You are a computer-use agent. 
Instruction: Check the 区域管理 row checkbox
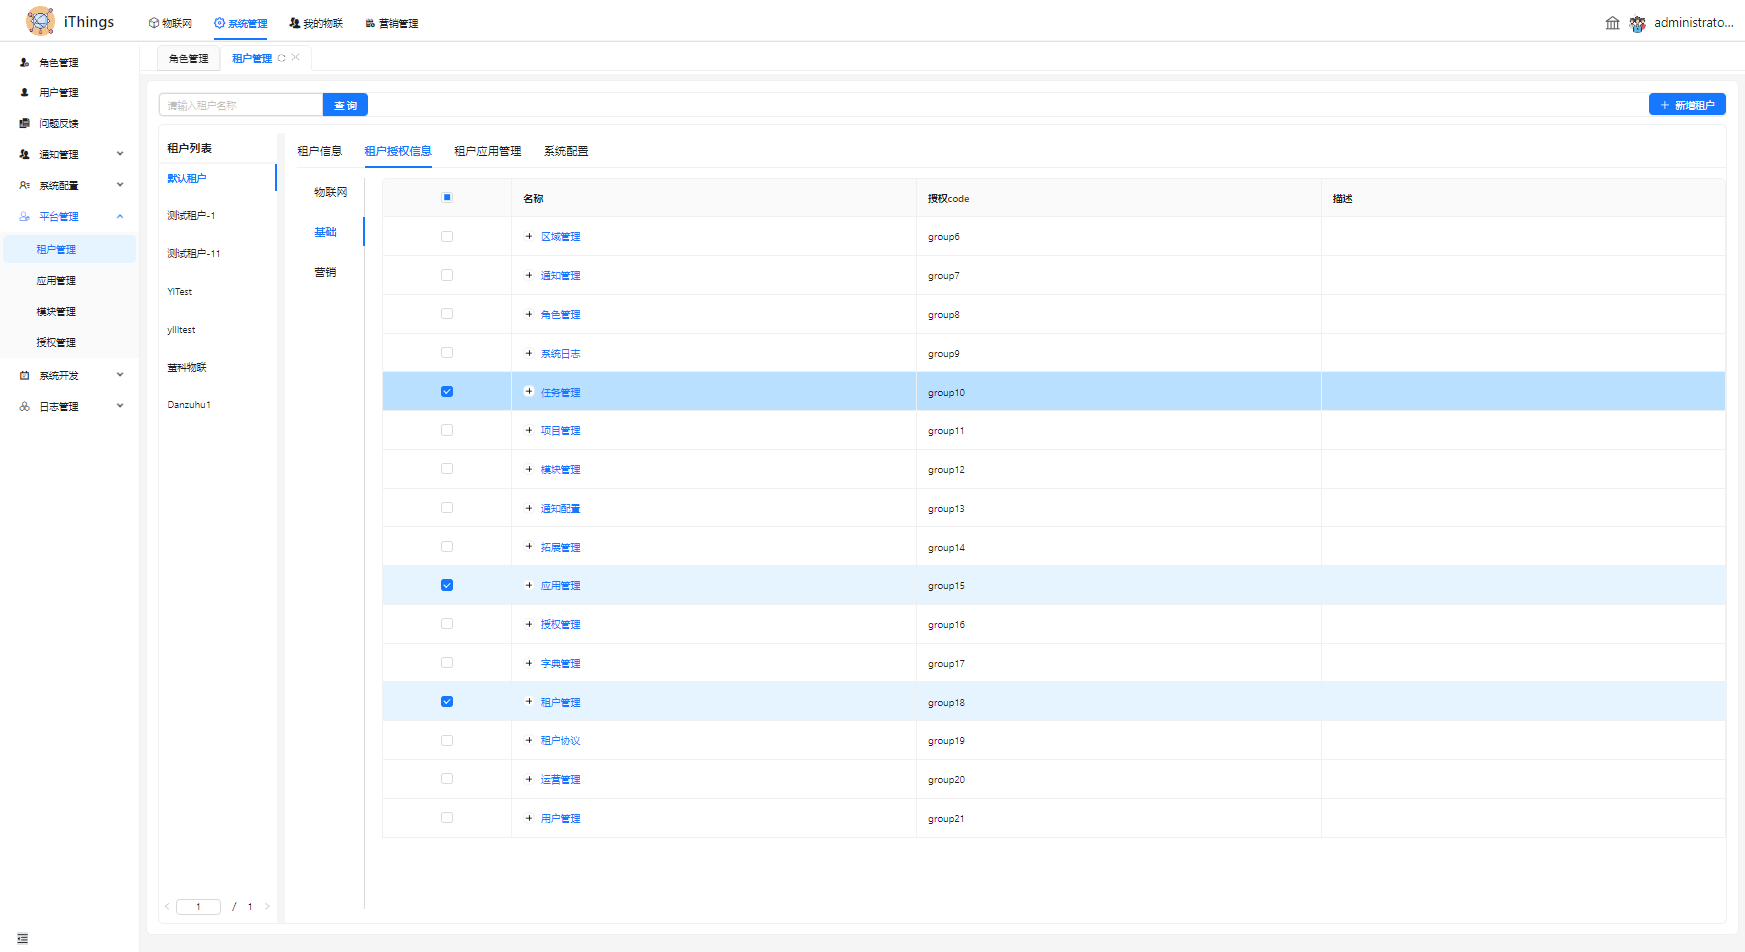pos(447,237)
